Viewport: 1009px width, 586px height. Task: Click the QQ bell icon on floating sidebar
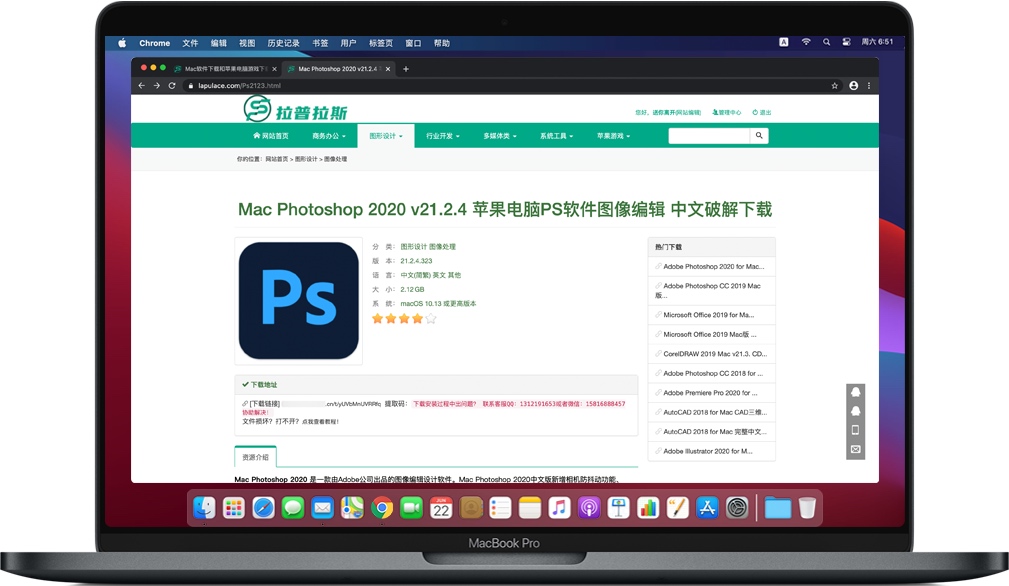pyautogui.click(x=855, y=393)
